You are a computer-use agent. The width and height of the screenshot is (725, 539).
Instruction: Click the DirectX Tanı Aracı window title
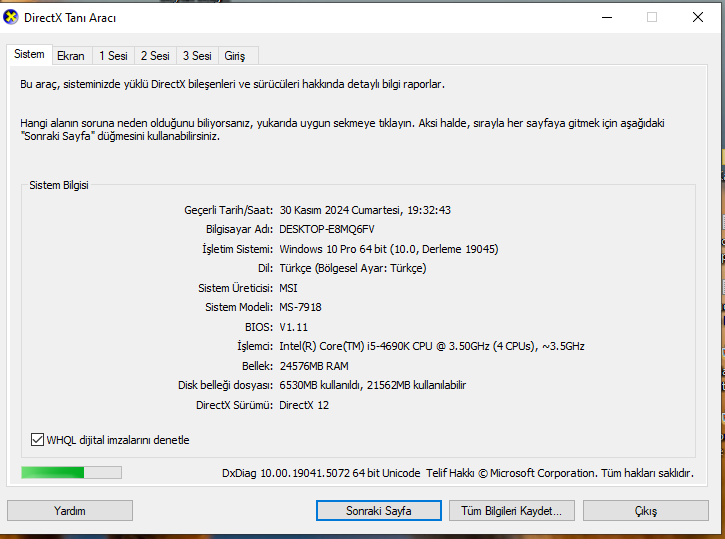(x=70, y=18)
